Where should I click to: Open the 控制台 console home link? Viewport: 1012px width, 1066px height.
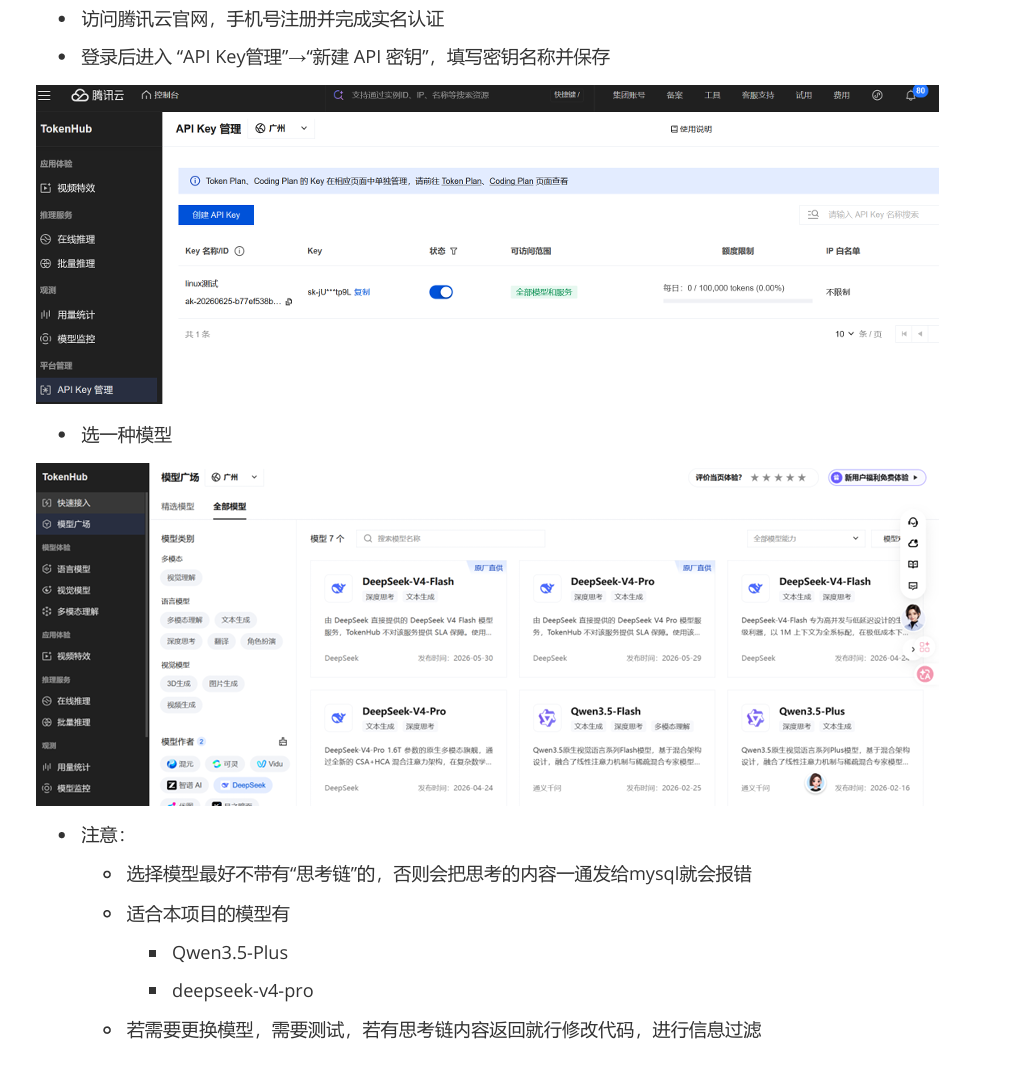pos(160,95)
